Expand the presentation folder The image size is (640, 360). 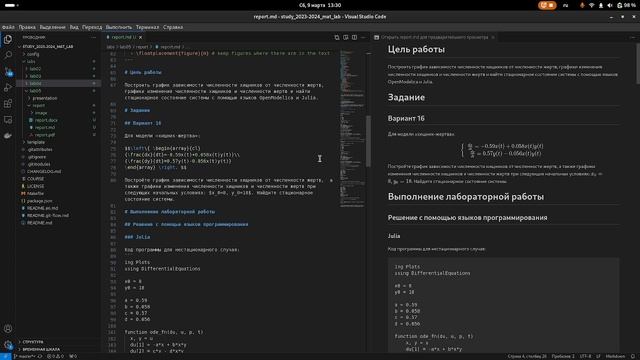pos(44,98)
